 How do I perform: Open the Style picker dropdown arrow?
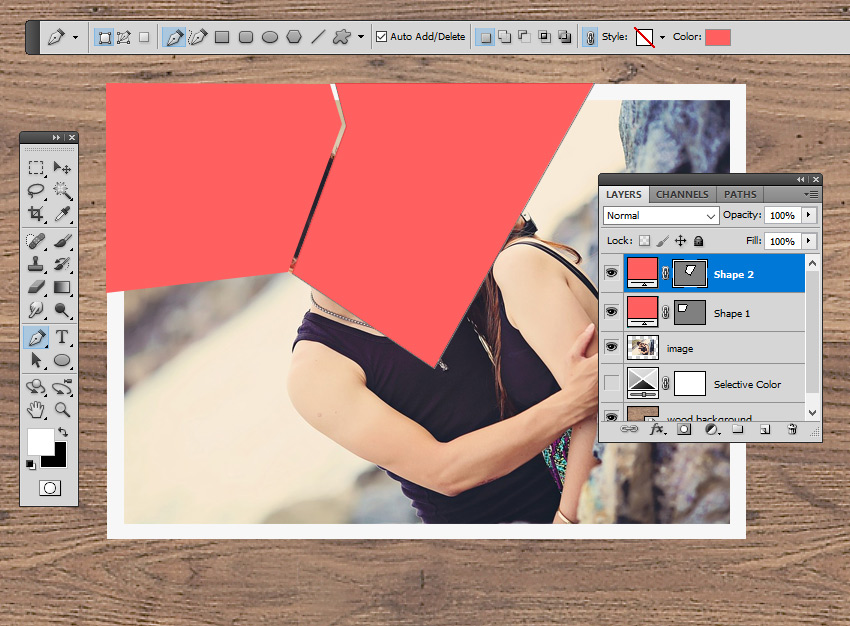[x=661, y=37]
